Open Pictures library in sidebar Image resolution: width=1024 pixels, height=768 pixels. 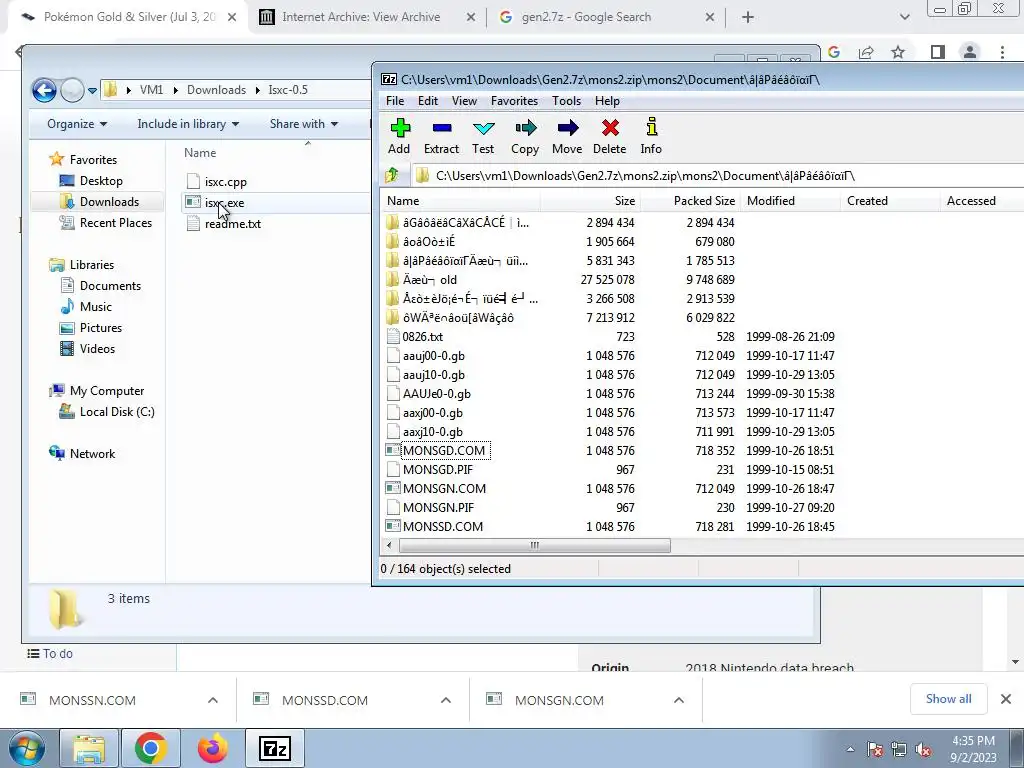click(101, 327)
